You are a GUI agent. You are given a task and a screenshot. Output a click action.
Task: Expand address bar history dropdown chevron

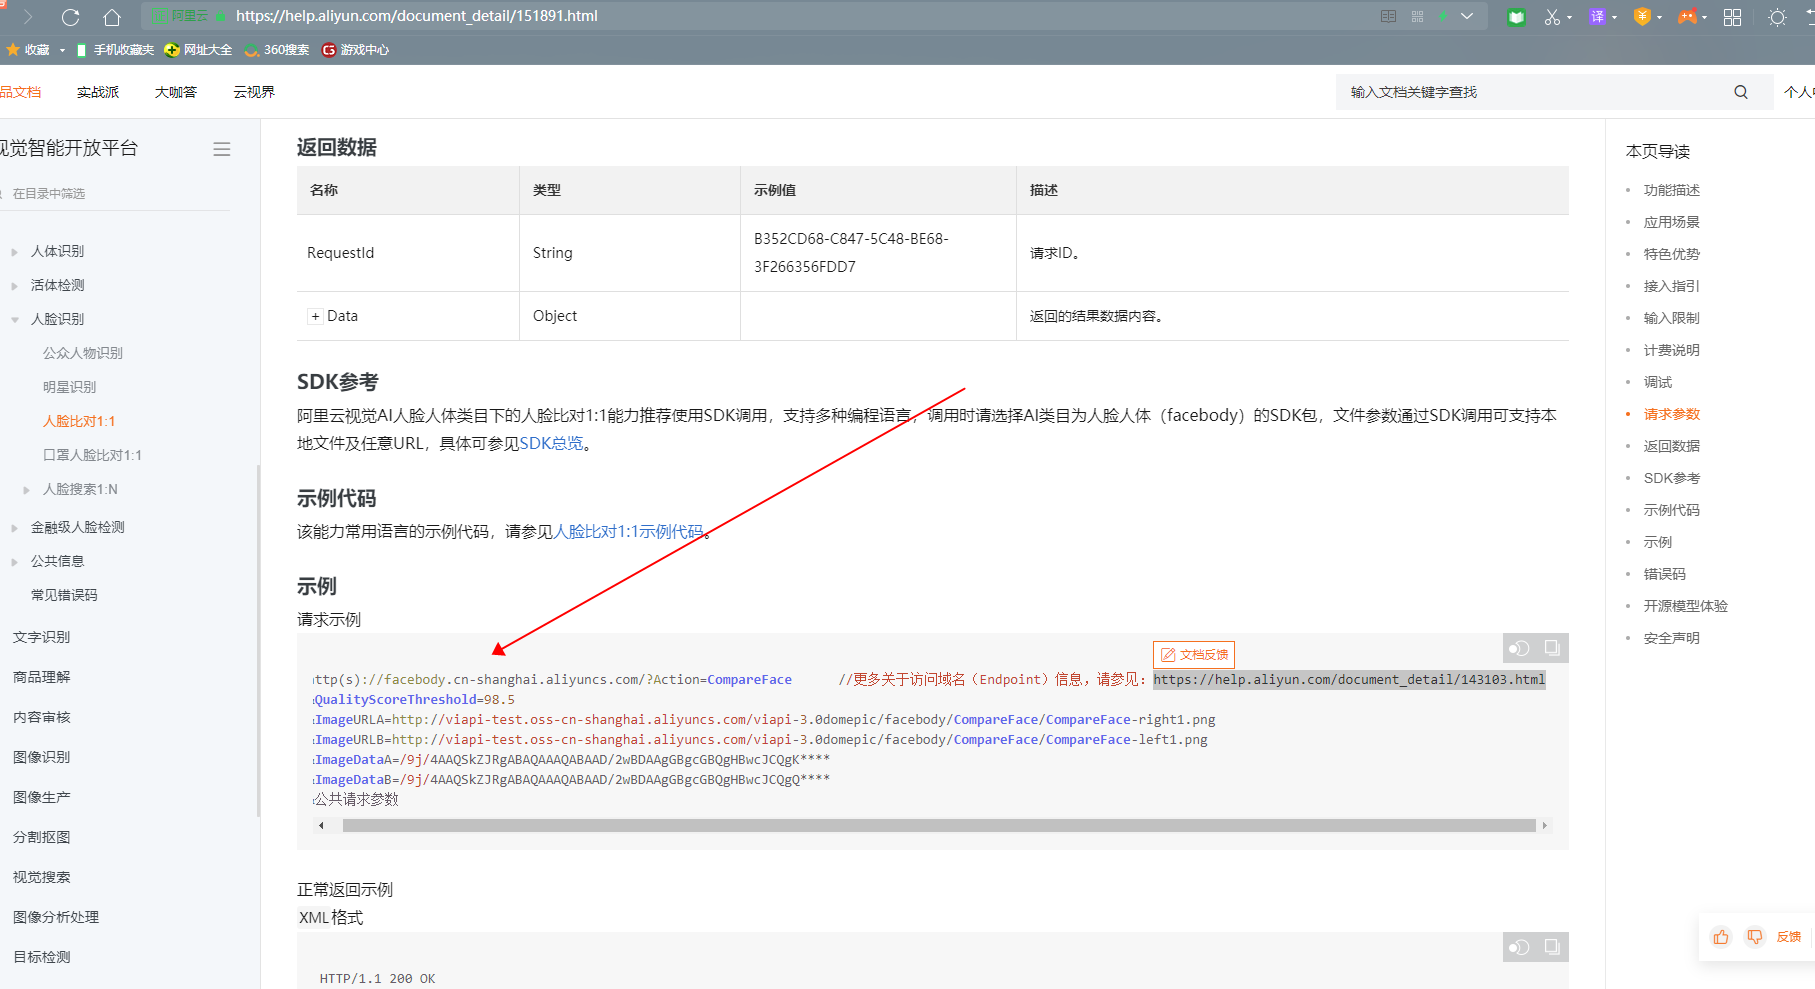[x=1467, y=16]
